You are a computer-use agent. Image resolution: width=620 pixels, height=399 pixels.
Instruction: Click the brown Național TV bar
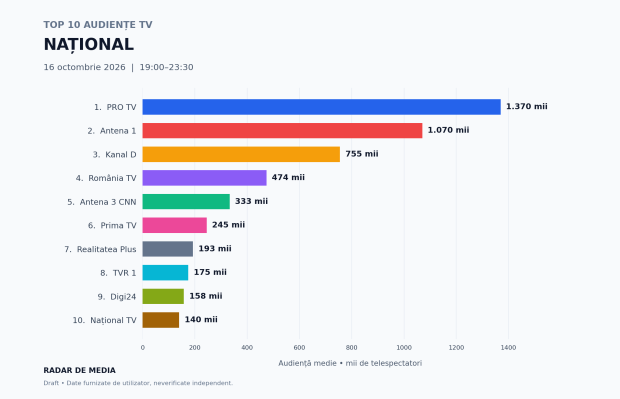(x=161, y=320)
